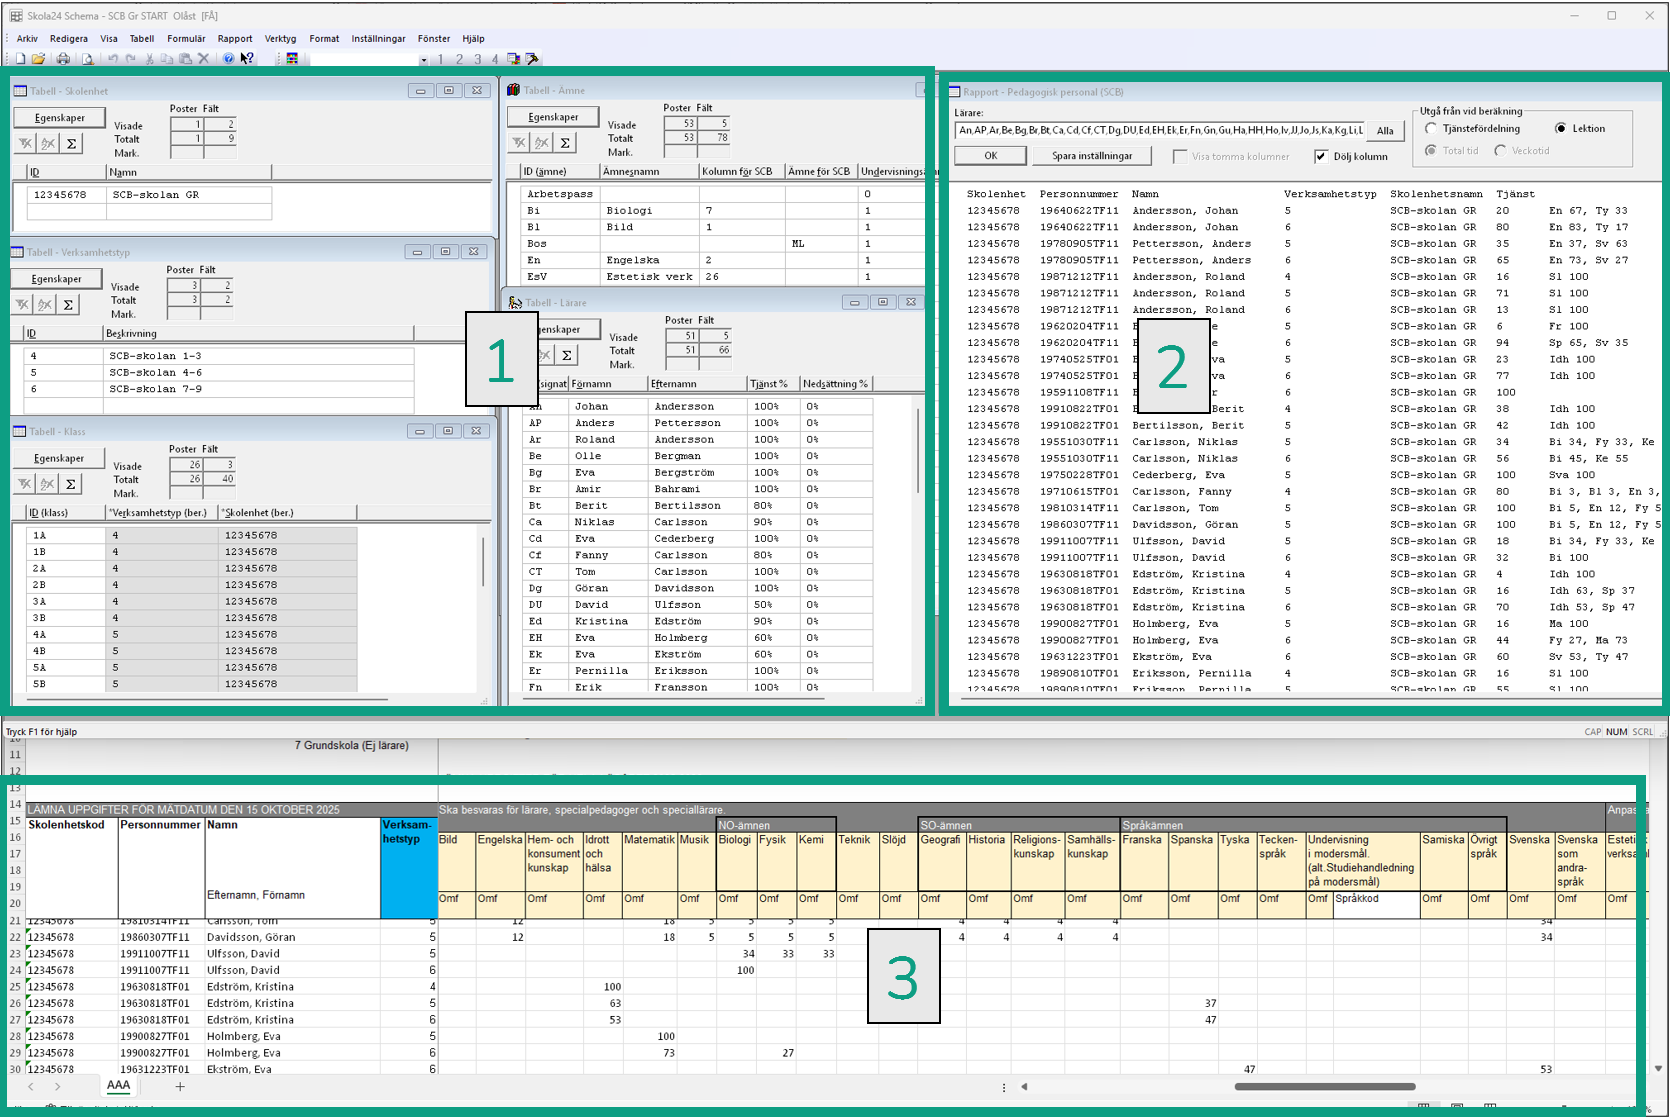Click the Spara inställningar button
Viewport: 1670px width, 1118px height.
tap(1092, 156)
